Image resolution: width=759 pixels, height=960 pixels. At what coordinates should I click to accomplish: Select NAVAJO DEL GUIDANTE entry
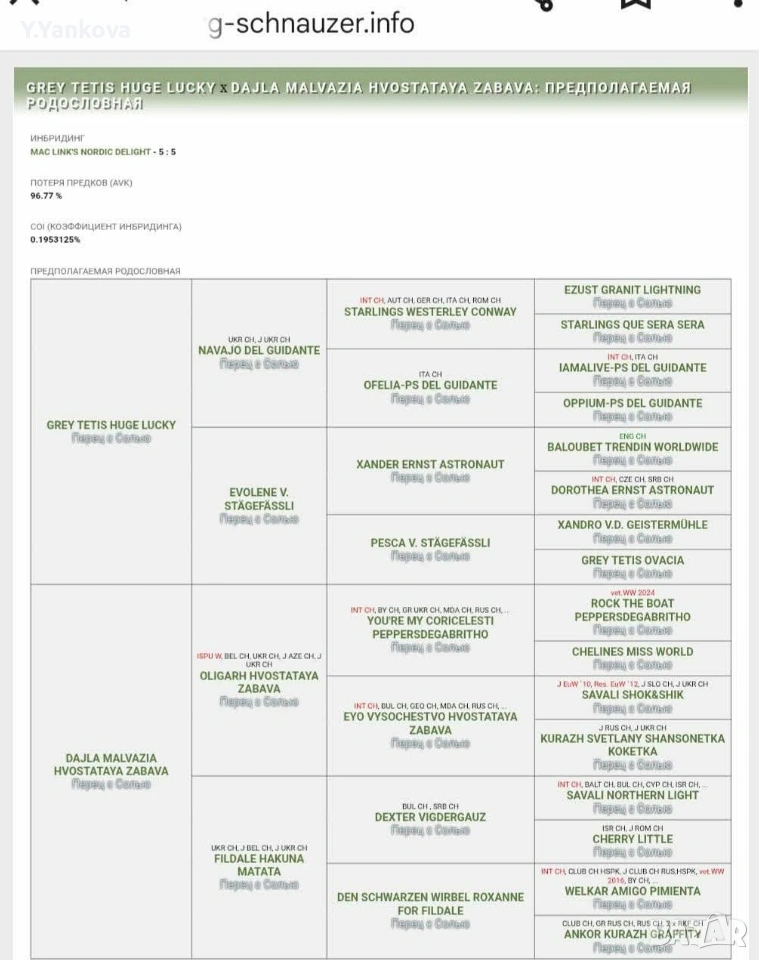[259, 351]
